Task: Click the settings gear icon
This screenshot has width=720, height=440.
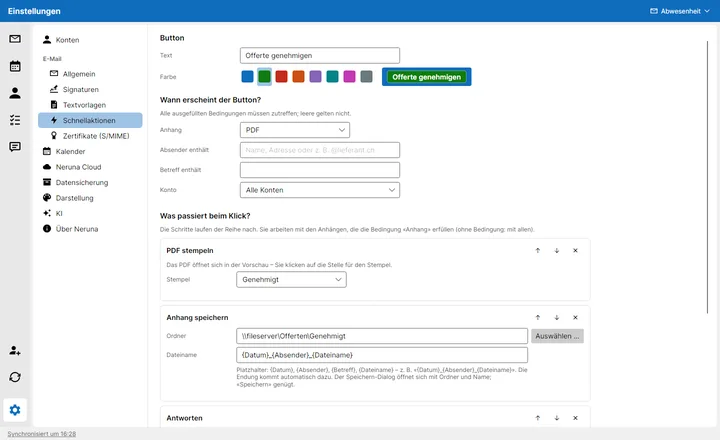Action: [x=15, y=410]
